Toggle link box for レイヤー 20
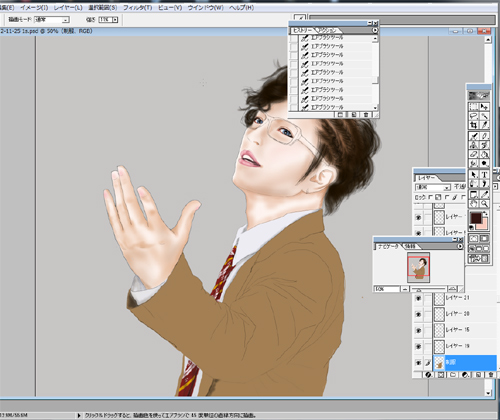Screen dimensions: 500x420 tap(428, 314)
